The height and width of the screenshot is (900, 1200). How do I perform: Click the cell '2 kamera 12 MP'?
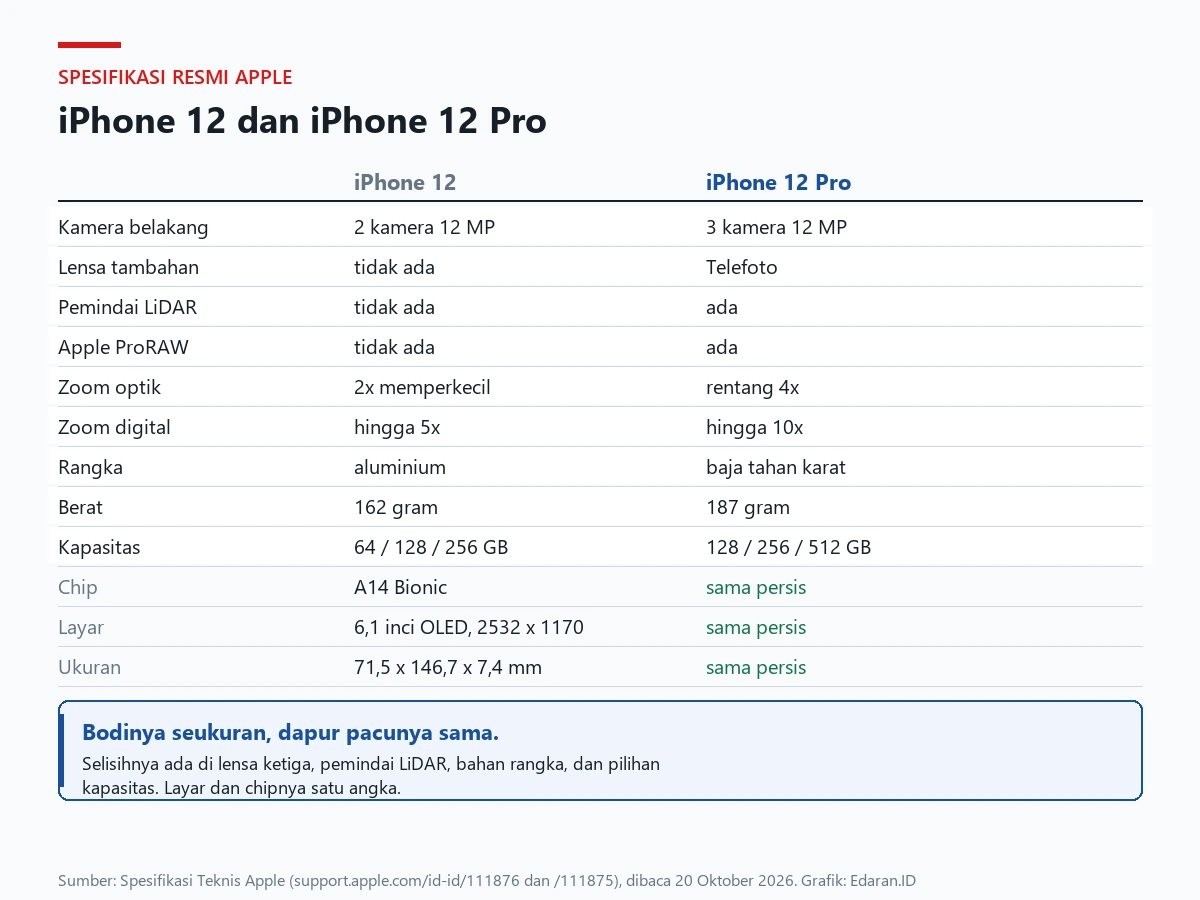tap(424, 227)
